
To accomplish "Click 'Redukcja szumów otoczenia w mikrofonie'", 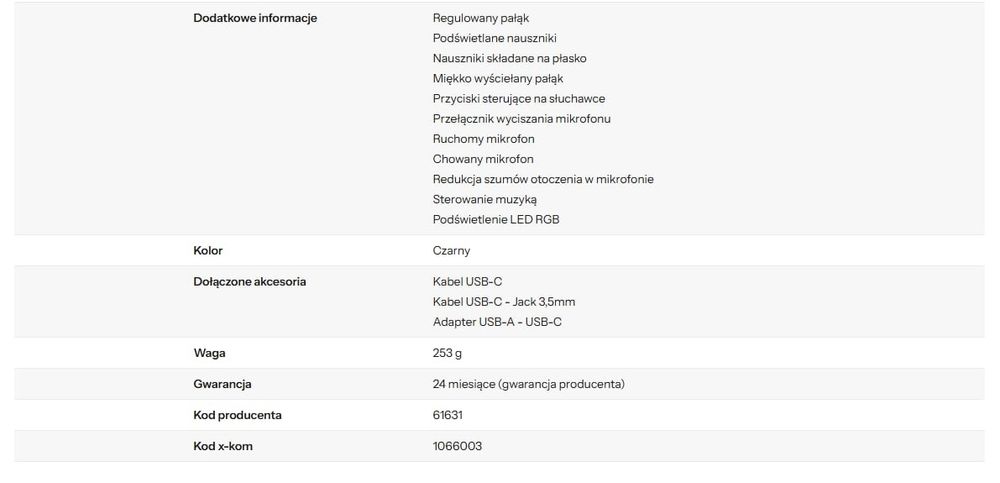I will tap(543, 179).
